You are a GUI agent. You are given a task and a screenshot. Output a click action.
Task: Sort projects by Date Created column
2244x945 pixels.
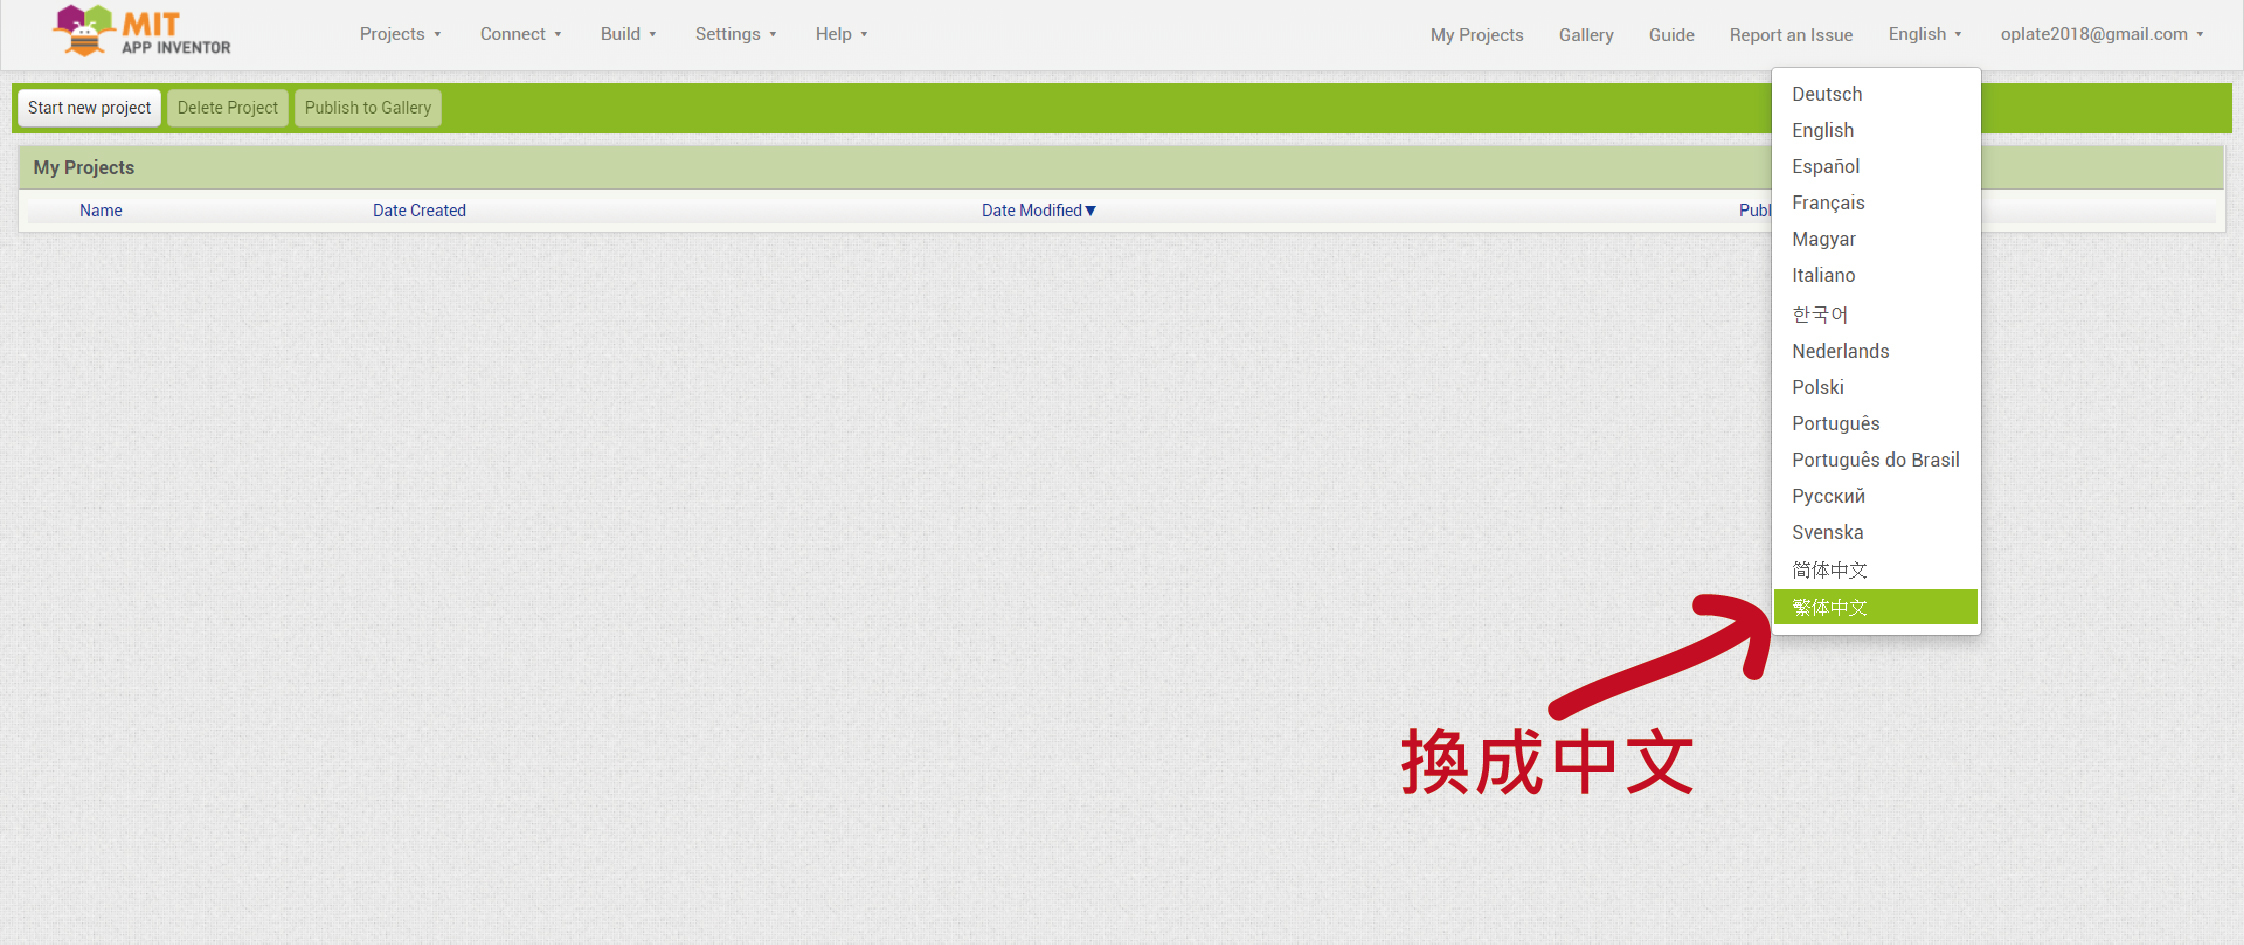(x=419, y=210)
